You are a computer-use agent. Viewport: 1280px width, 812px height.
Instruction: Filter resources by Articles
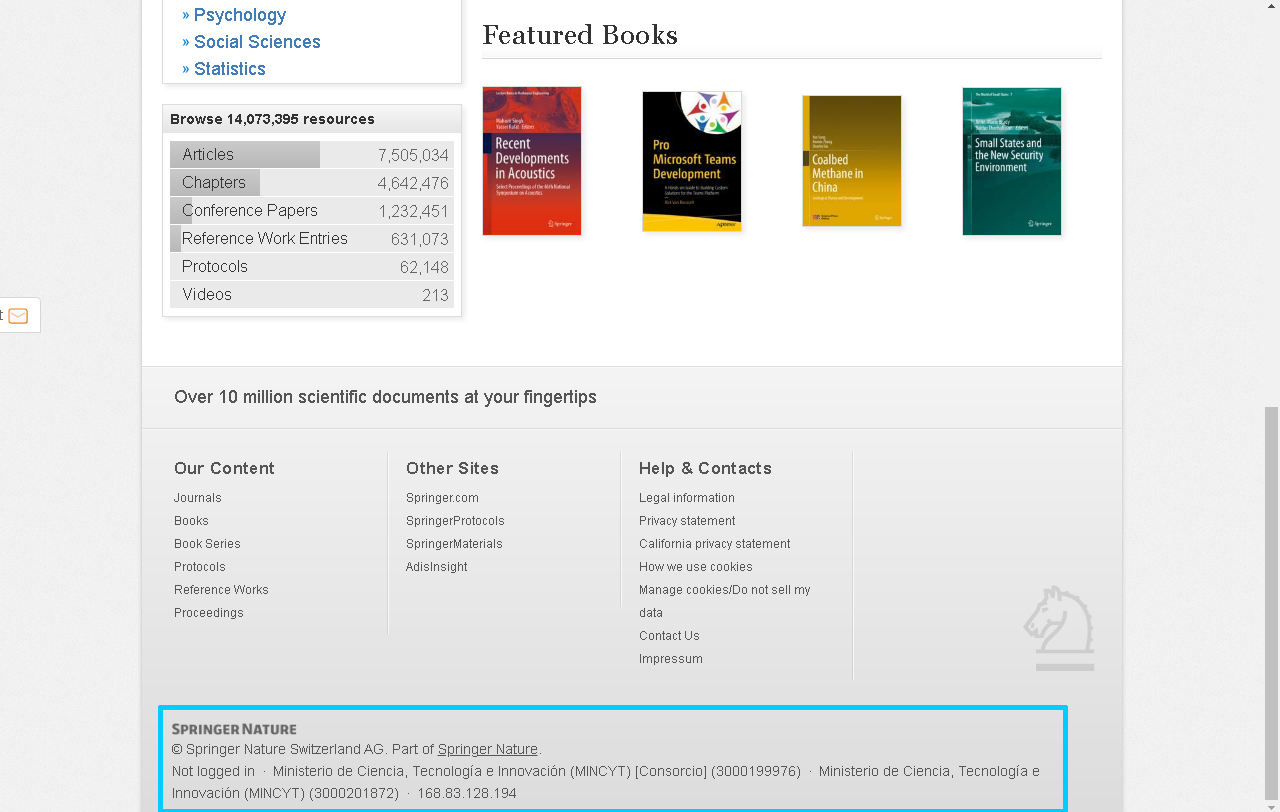(x=208, y=155)
